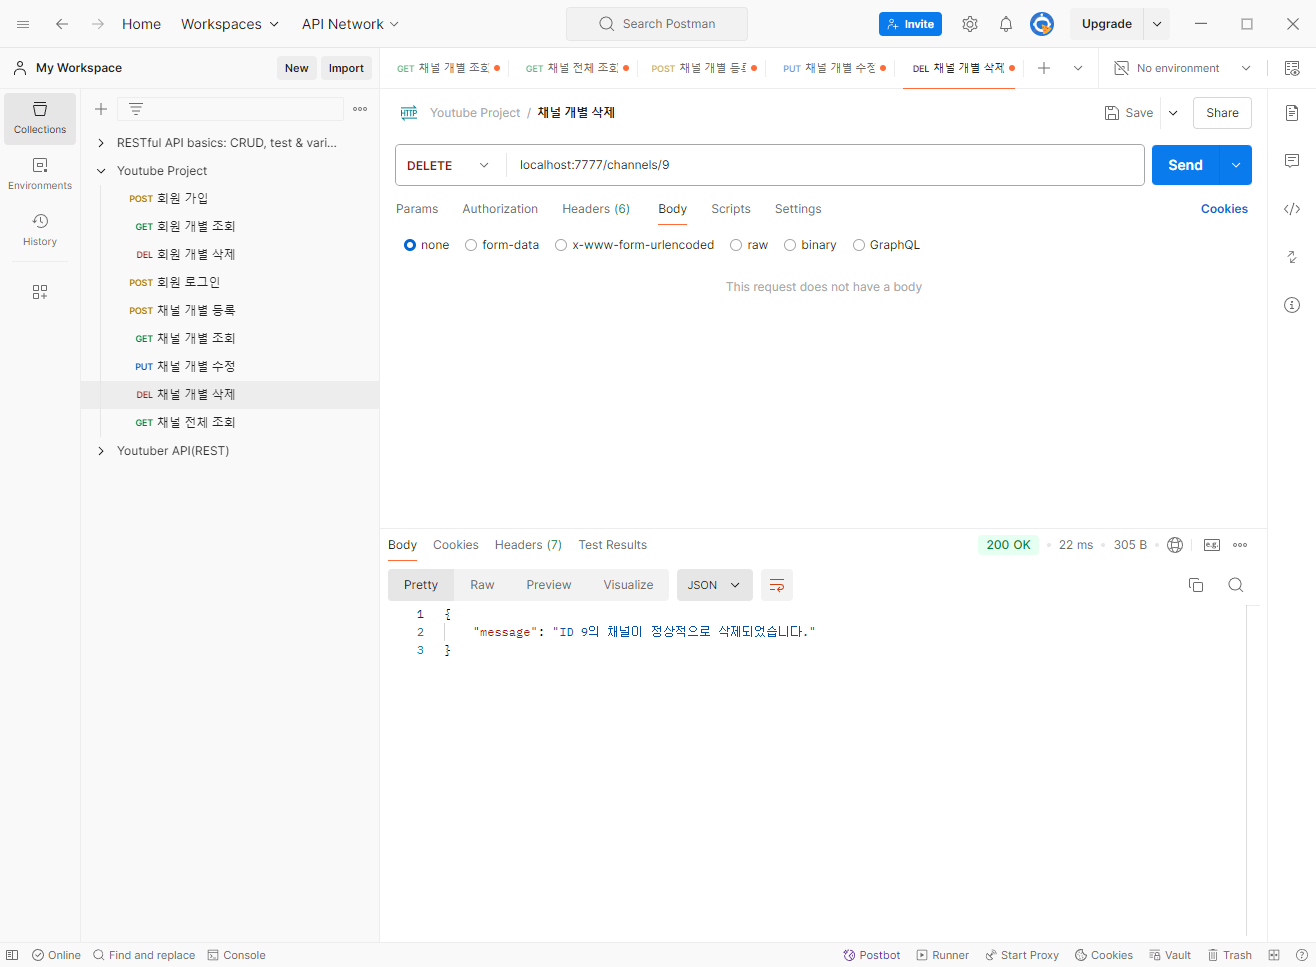Viewport: 1316px width, 967px height.
Task: Copy the response body
Action: tap(1196, 585)
